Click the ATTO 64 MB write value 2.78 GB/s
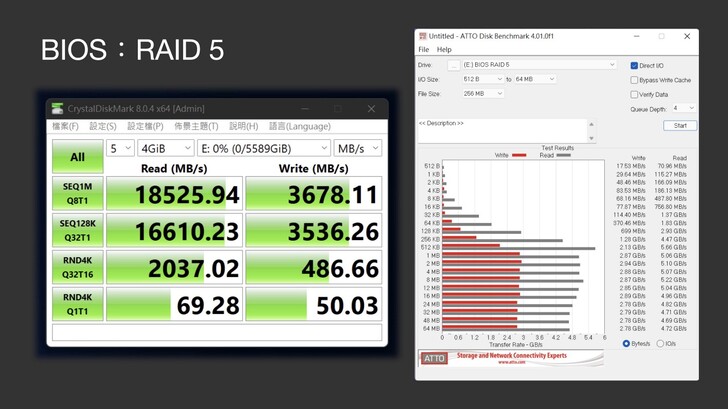This screenshot has width=728, height=409. (x=632, y=329)
